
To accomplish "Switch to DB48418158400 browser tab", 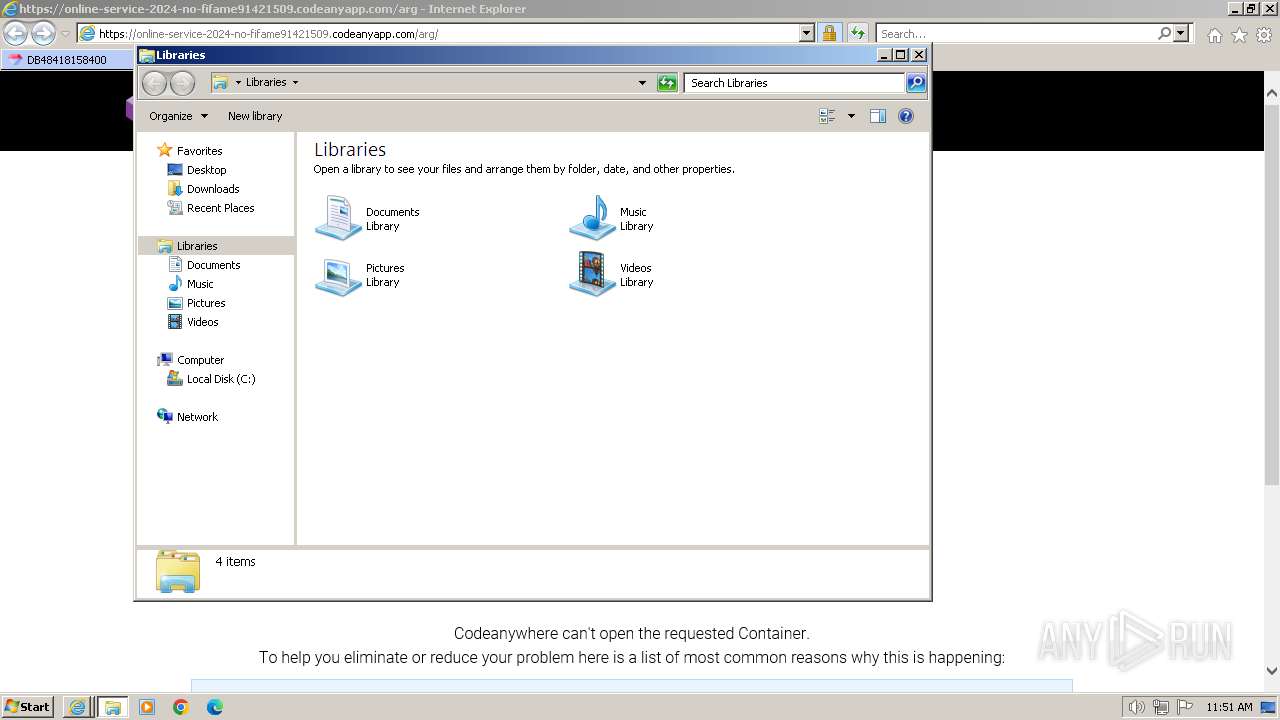I will [x=67, y=60].
